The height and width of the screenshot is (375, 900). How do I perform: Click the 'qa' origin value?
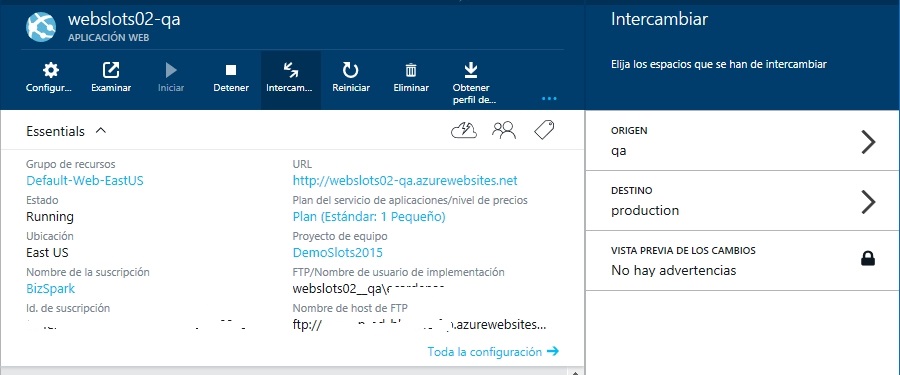coord(618,151)
